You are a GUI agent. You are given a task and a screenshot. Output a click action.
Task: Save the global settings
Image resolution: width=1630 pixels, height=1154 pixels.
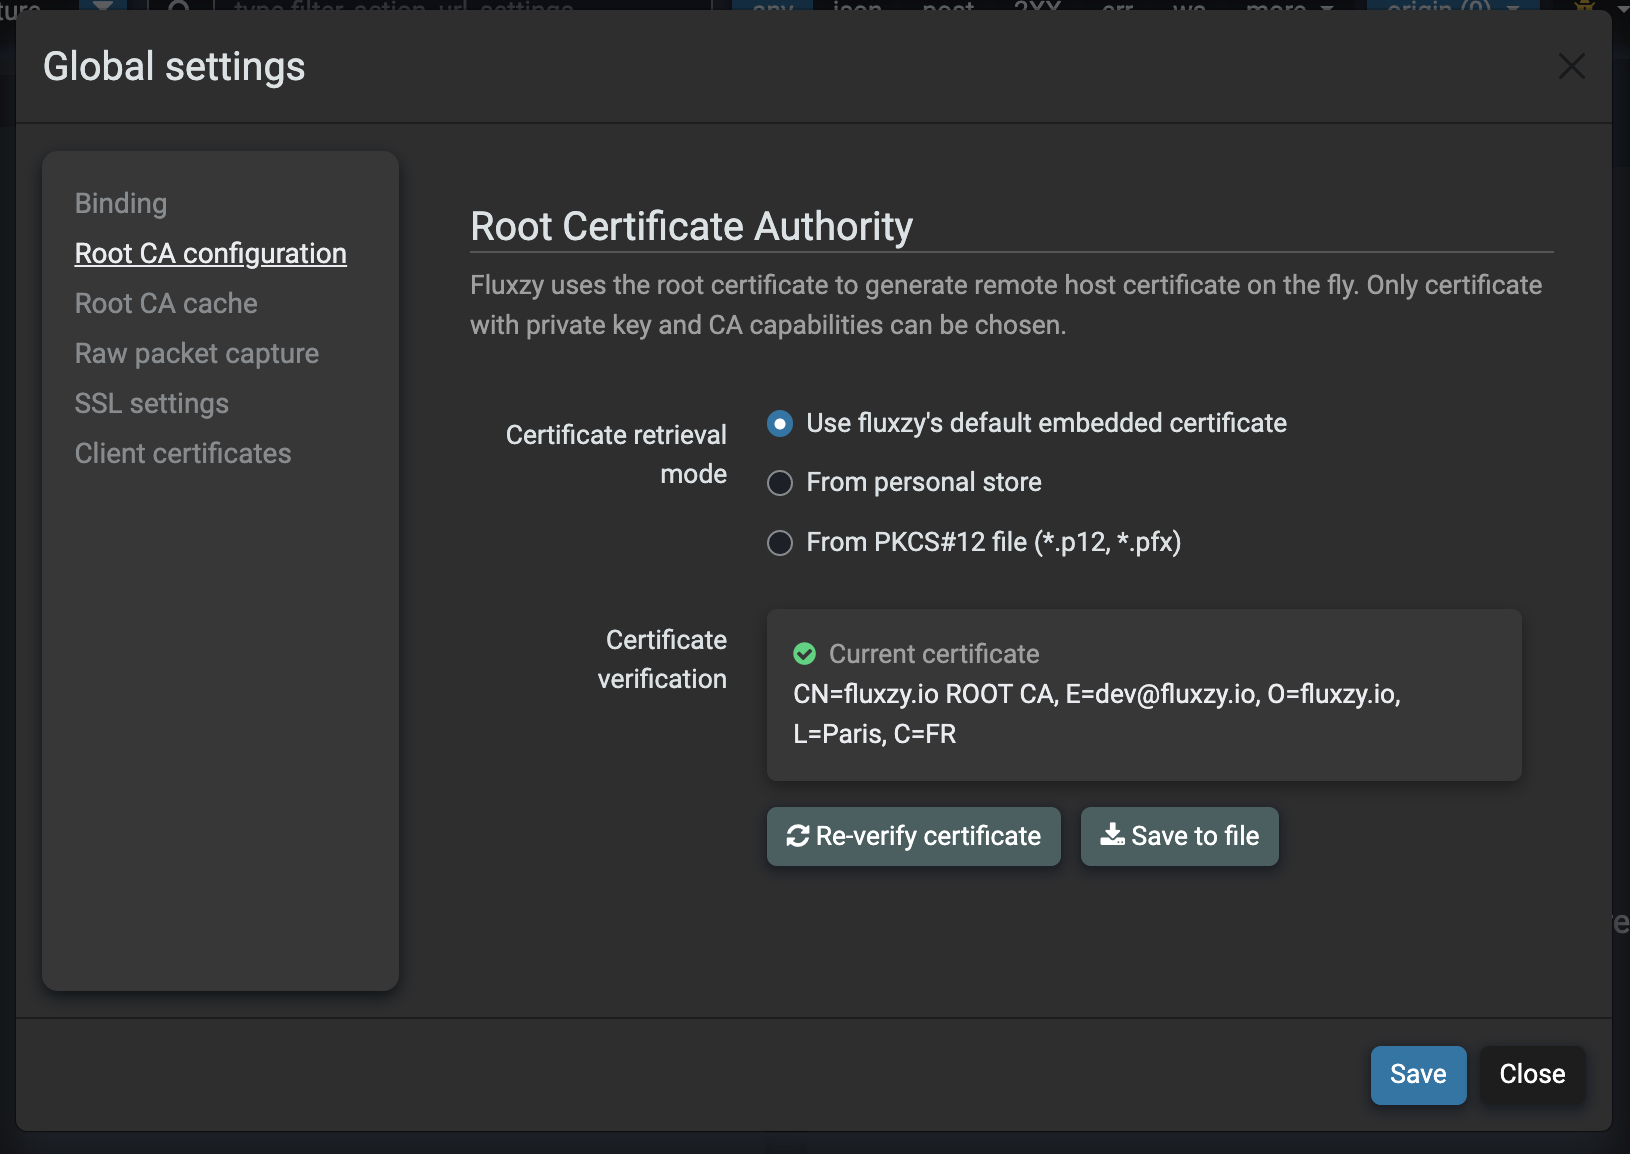pos(1418,1075)
